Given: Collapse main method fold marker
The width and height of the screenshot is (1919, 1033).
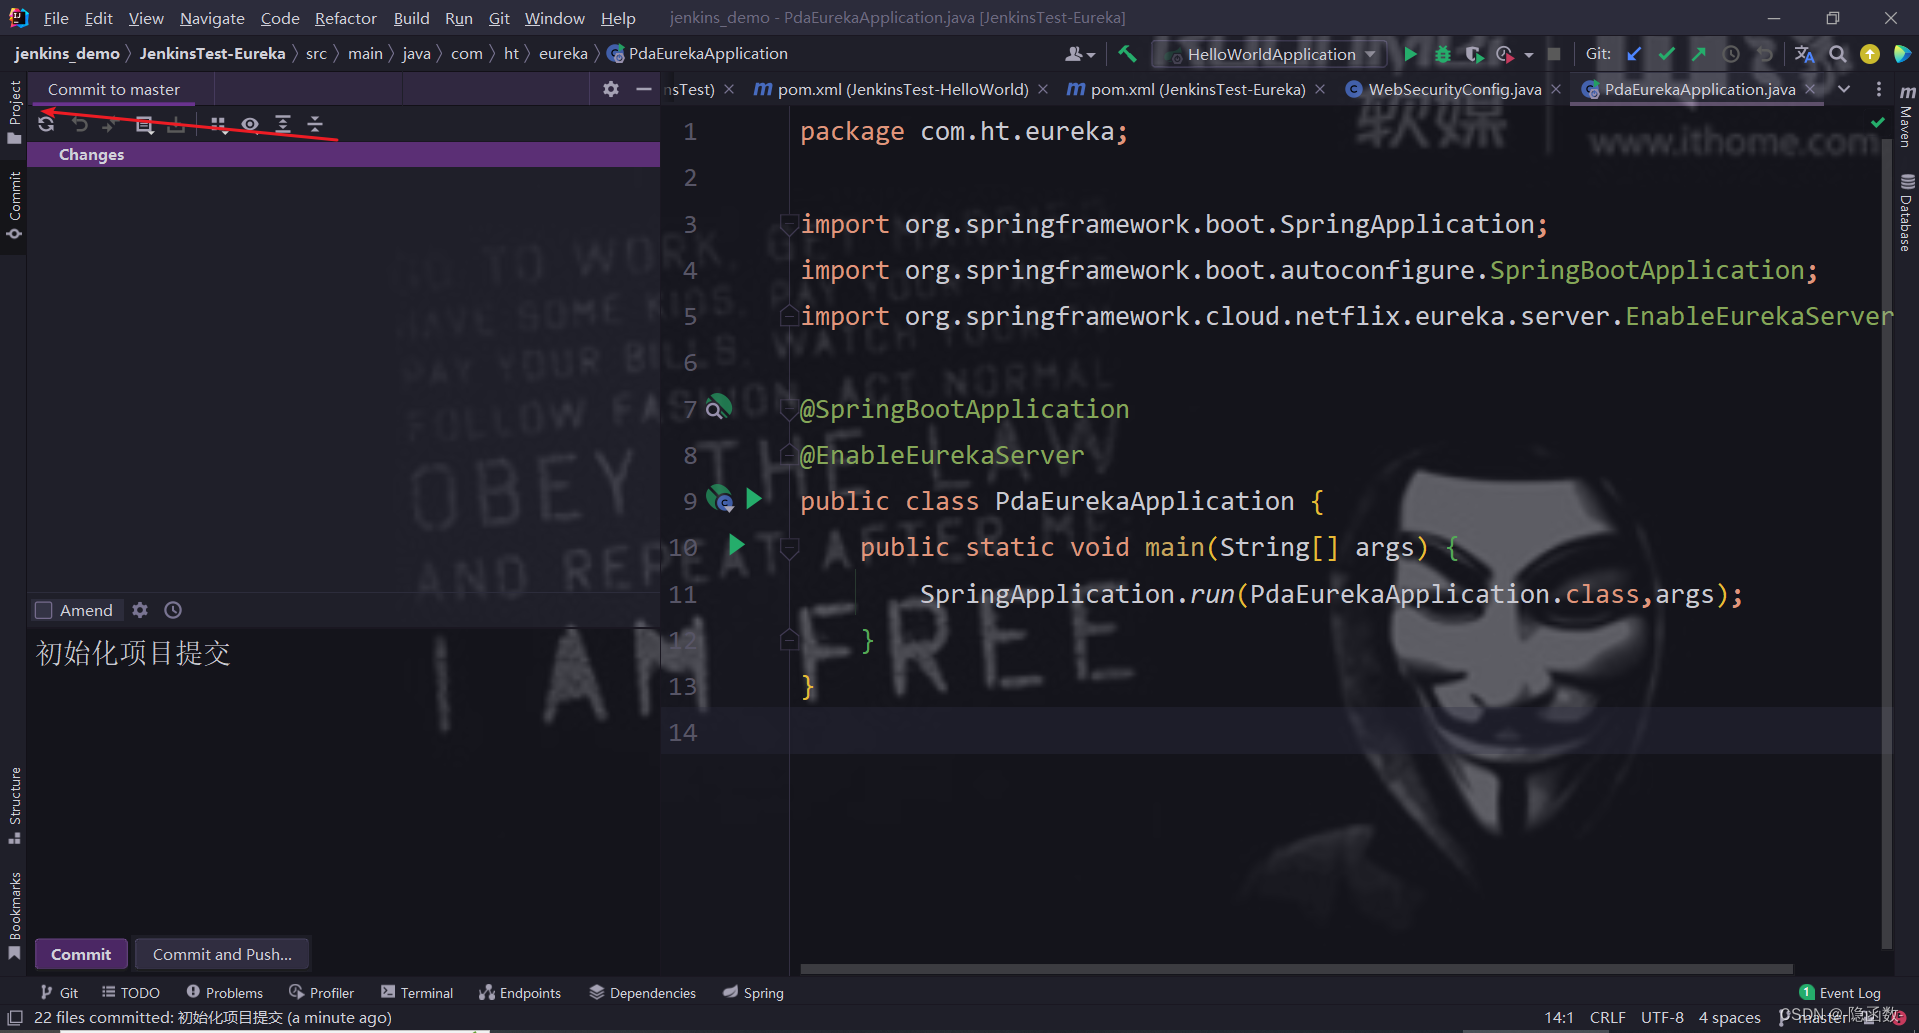Looking at the screenshot, I should [x=789, y=547].
